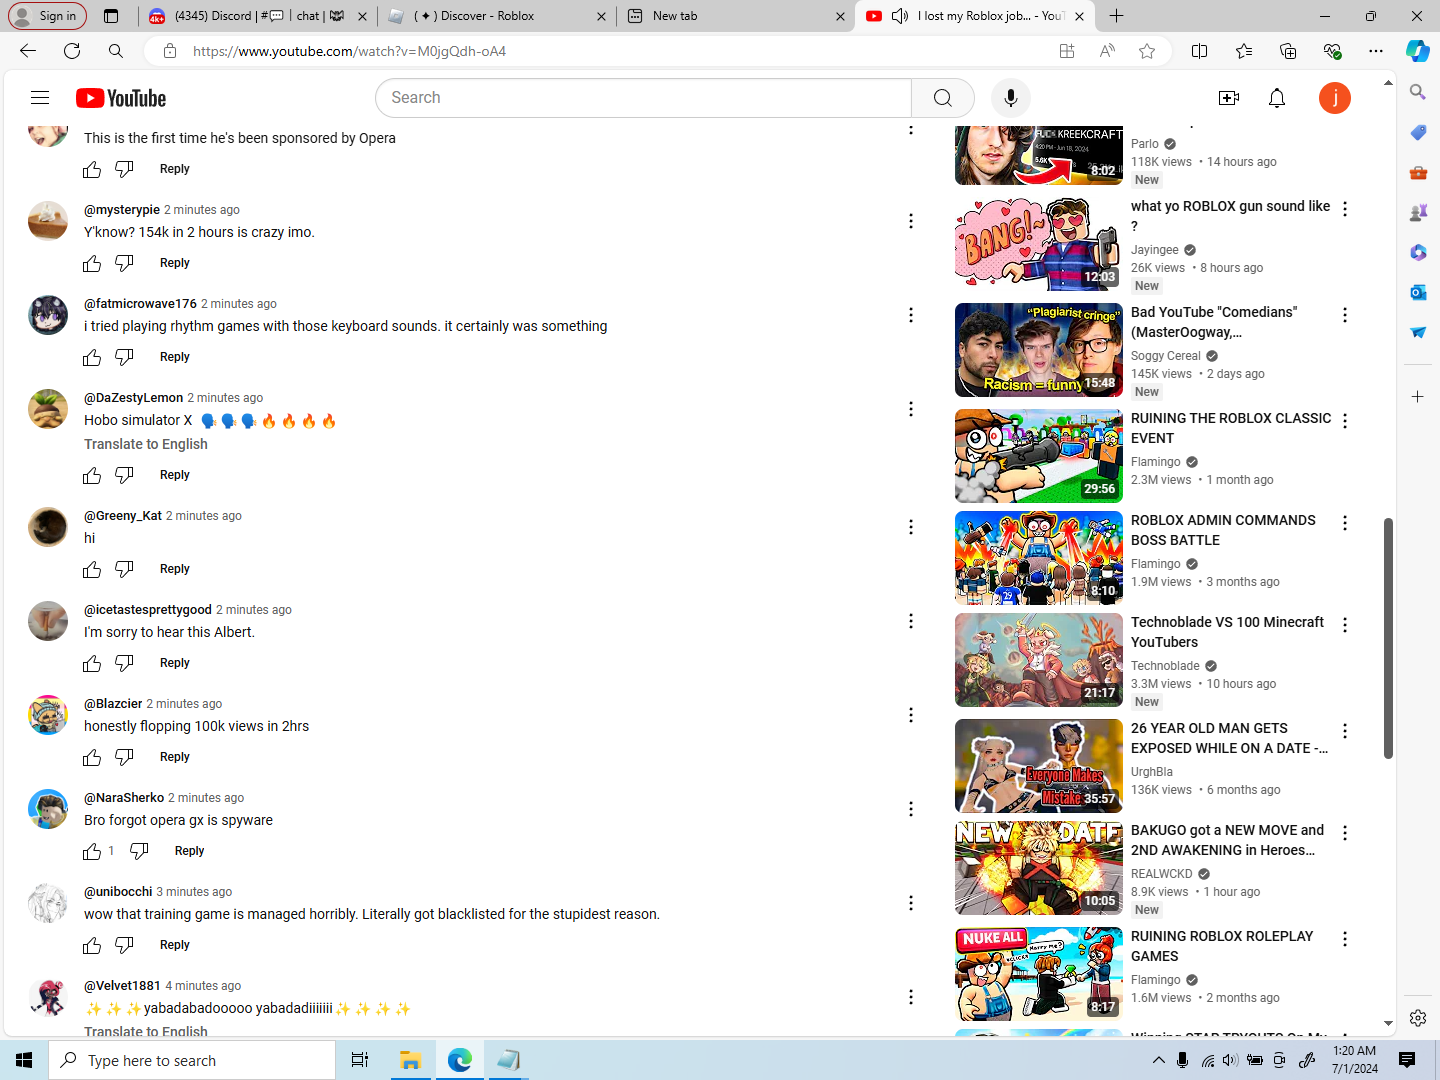Go back in the browser
Screen dimensions: 1440x1080
tap(27, 51)
